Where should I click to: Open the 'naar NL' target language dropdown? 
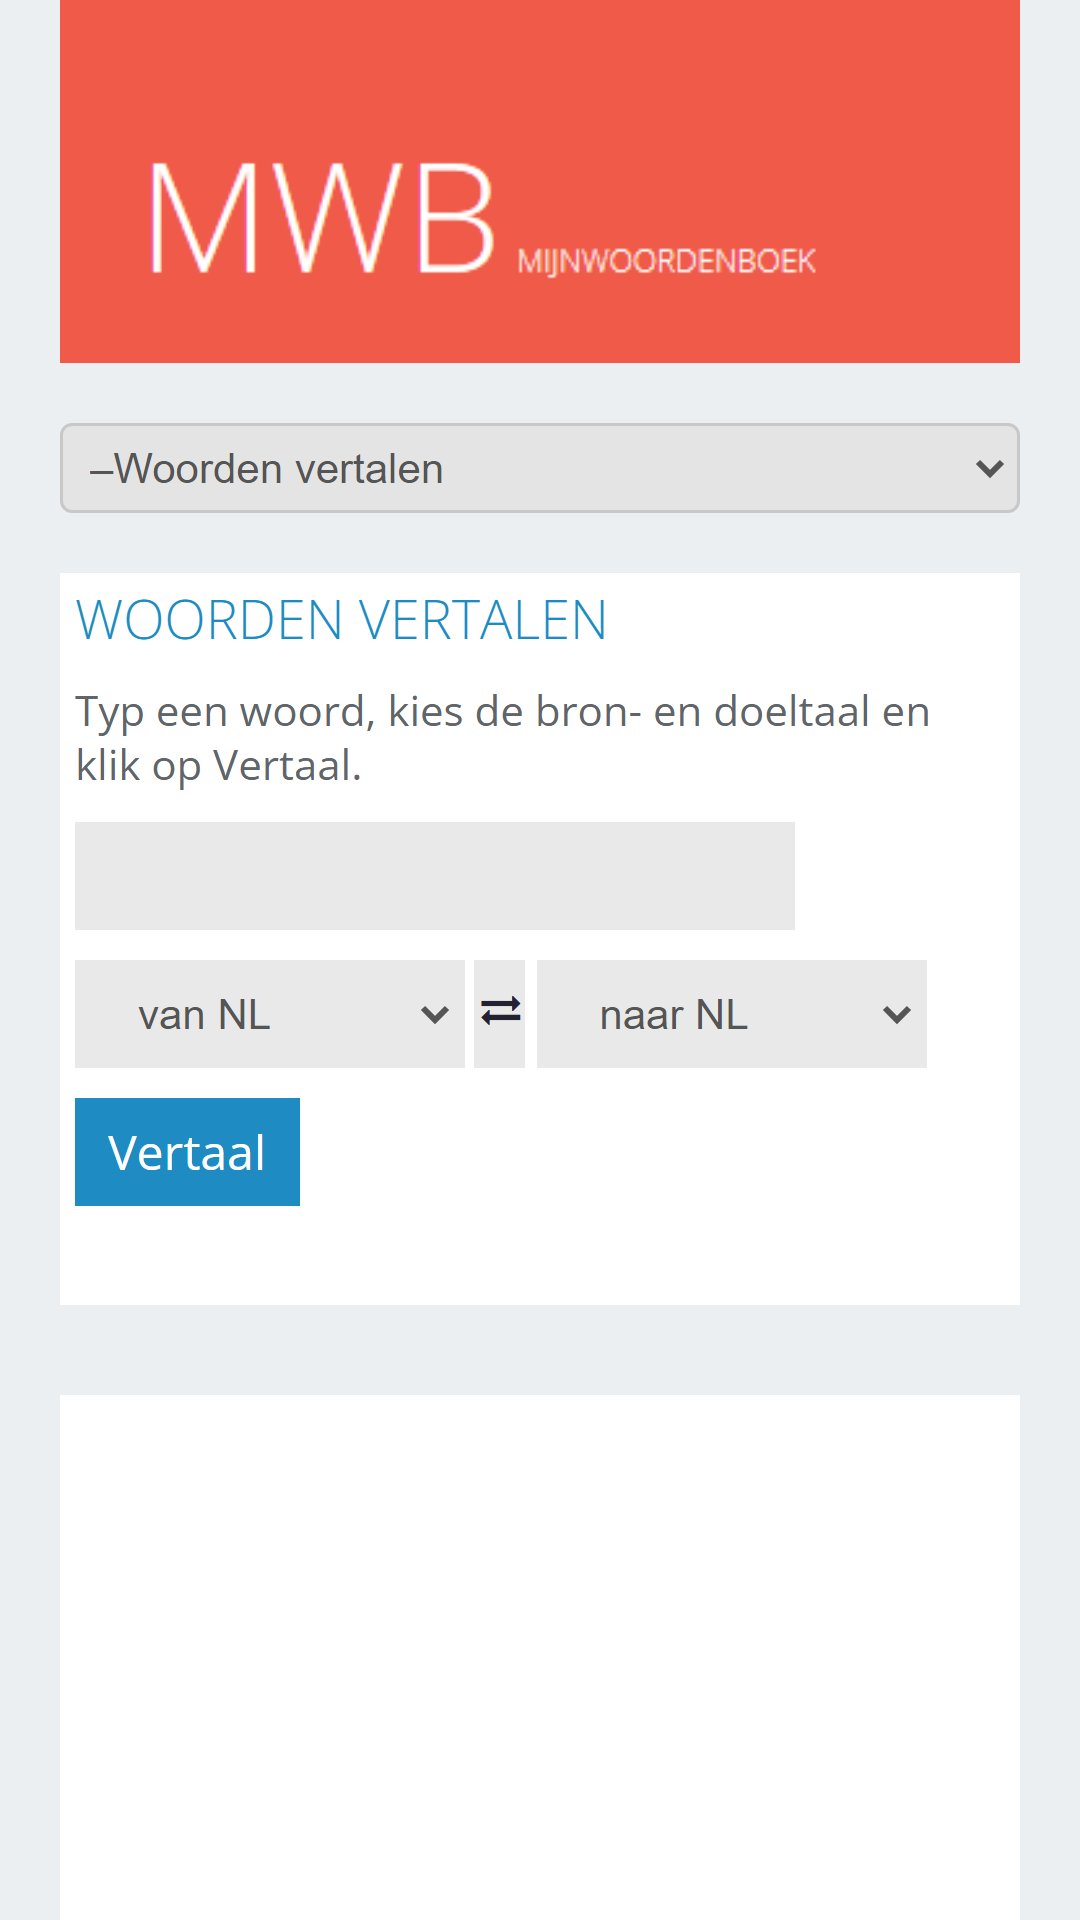pos(732,1014)
